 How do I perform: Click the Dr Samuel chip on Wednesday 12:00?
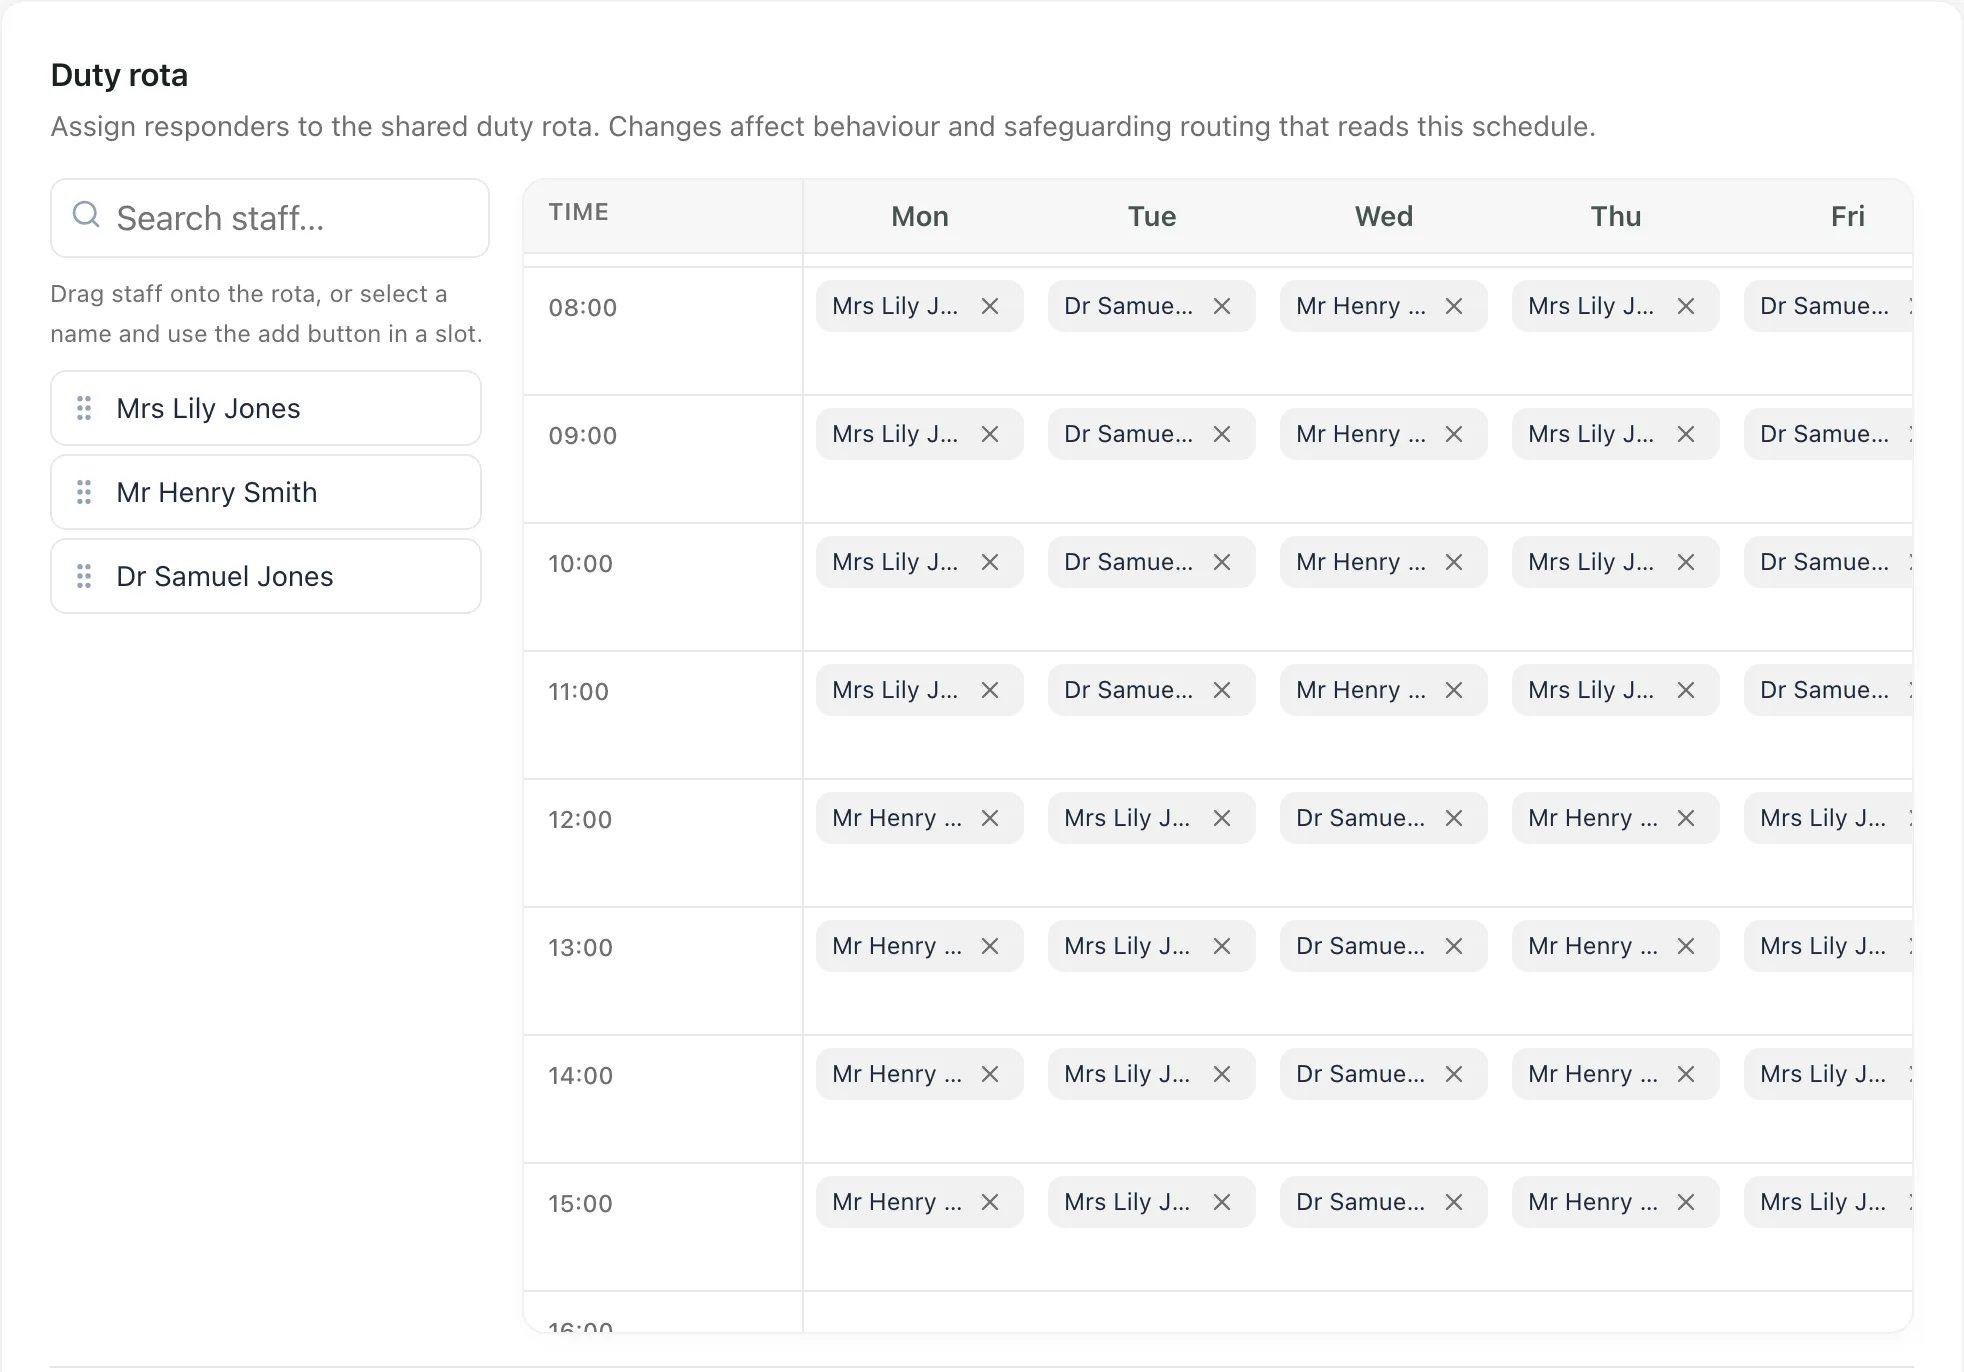[1384, 818]
